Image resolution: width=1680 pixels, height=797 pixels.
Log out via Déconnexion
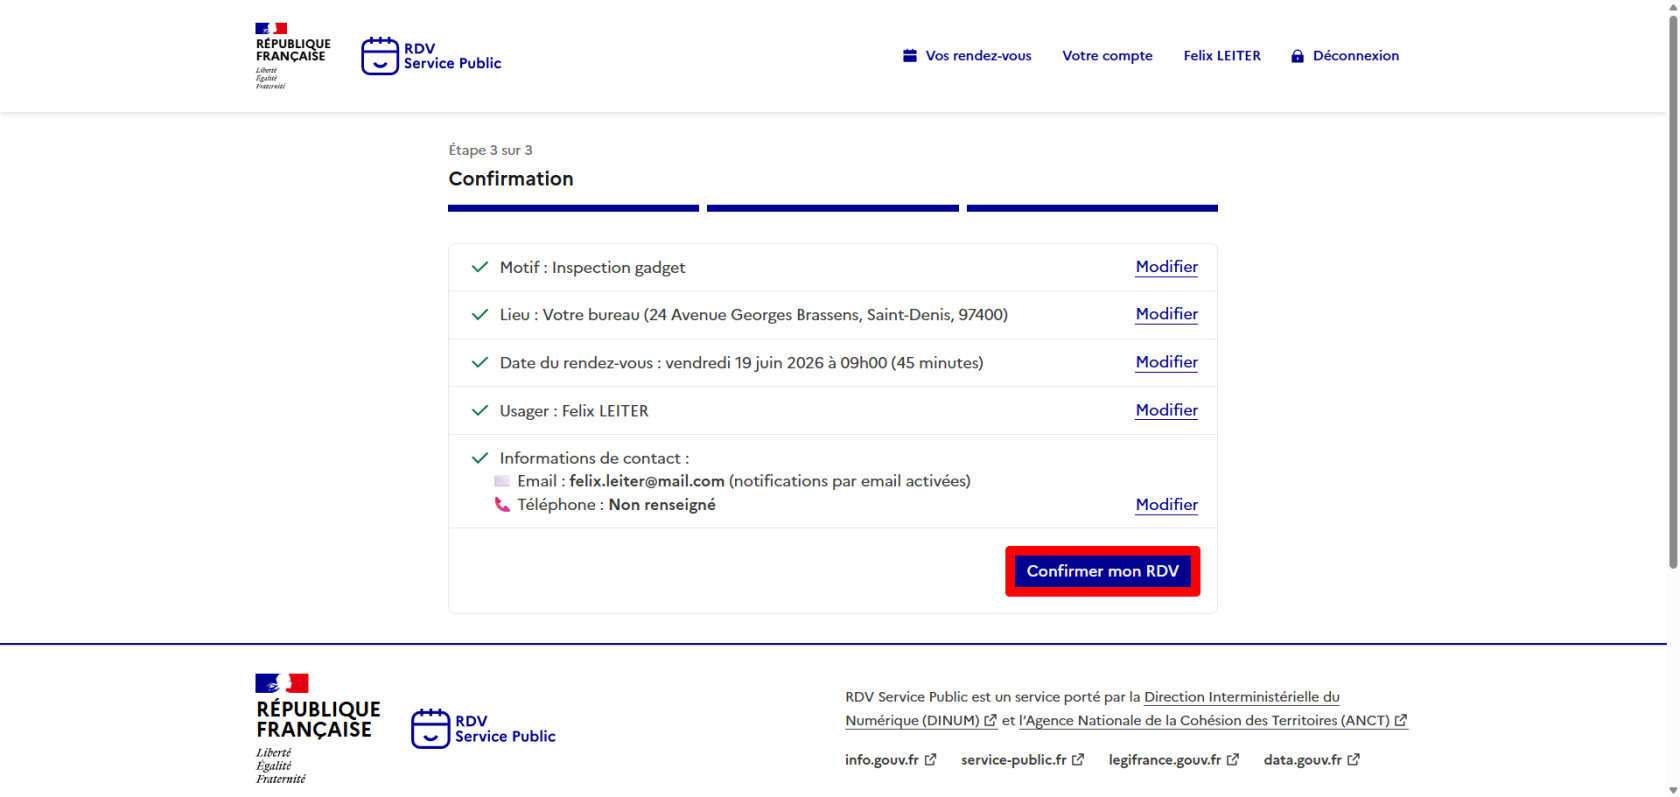[1345, 56]
